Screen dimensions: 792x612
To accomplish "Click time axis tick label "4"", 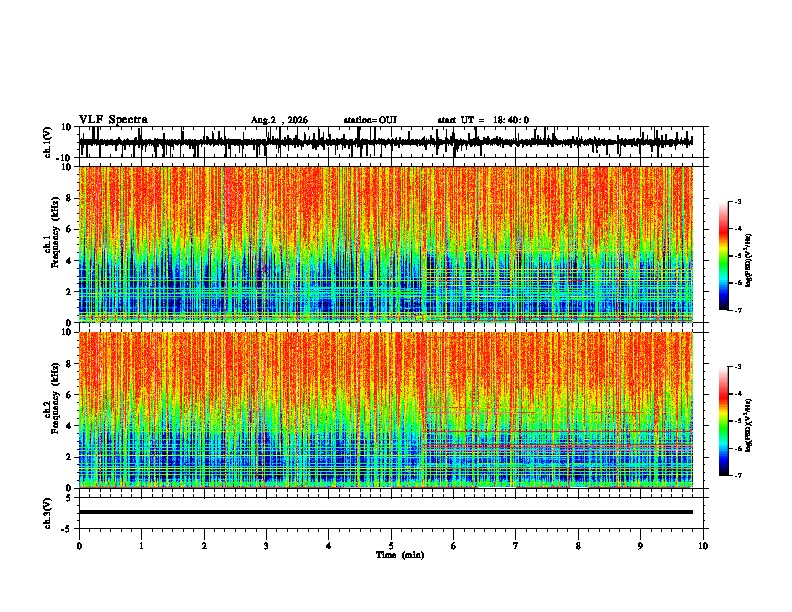I will pos(329,546).
